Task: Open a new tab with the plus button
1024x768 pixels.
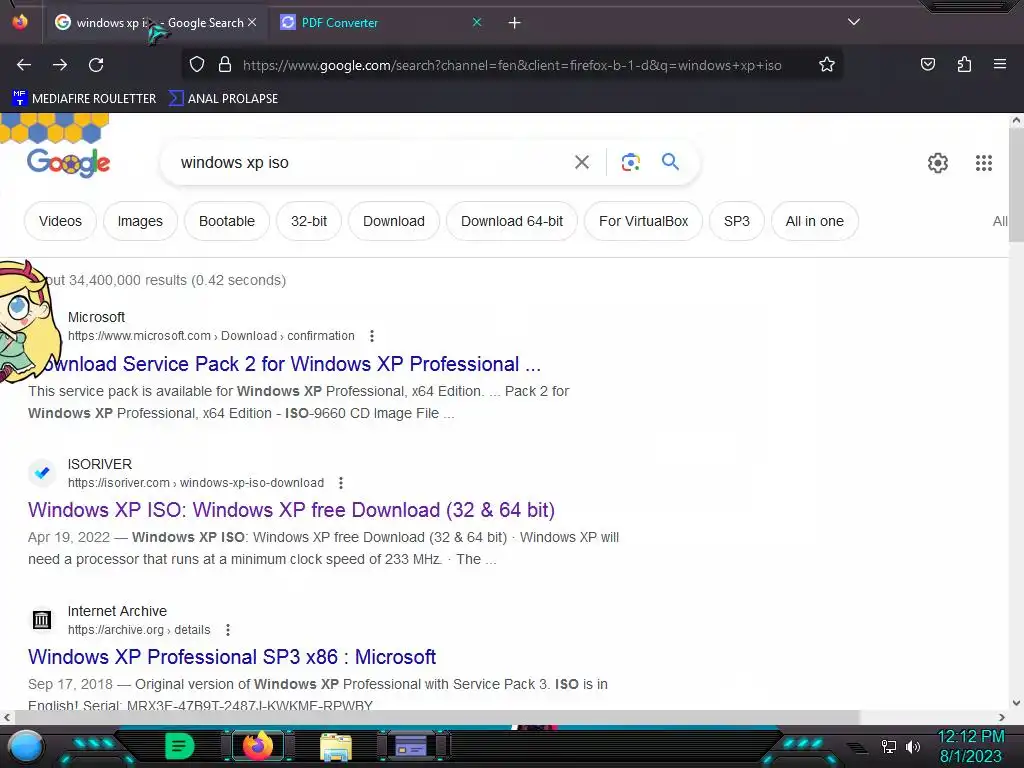Action: tap(515, 23)
